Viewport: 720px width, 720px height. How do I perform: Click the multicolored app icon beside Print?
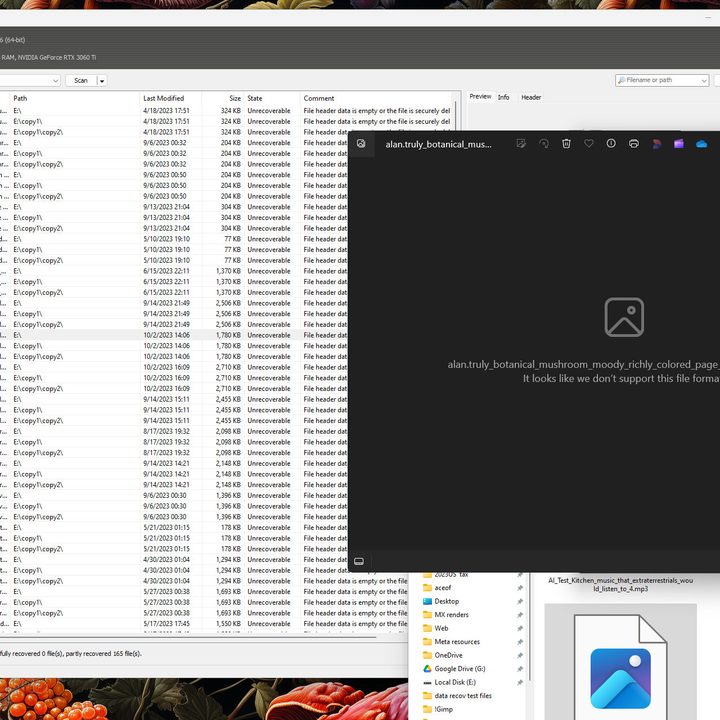click(x=657, y=144)
